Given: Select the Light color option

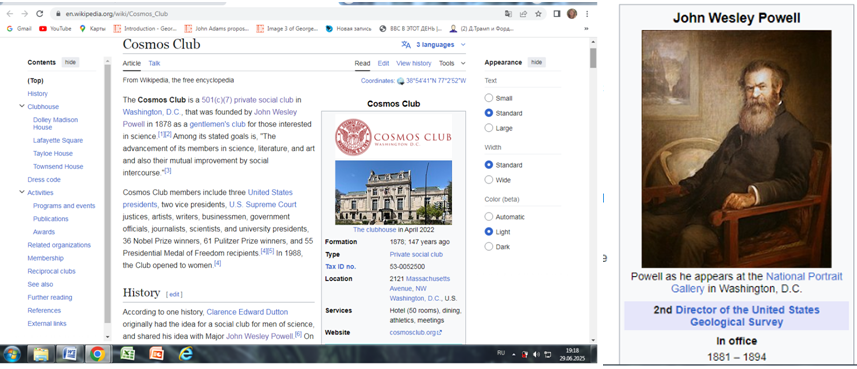Looking at the screenshot, I should coord(489,232).
